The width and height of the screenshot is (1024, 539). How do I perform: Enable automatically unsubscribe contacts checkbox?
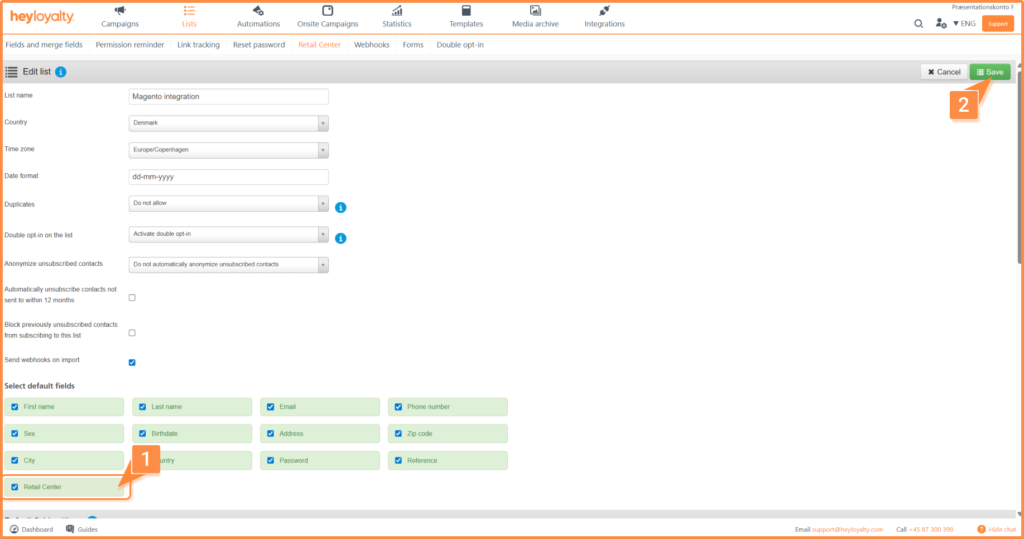tap(132, 298)
